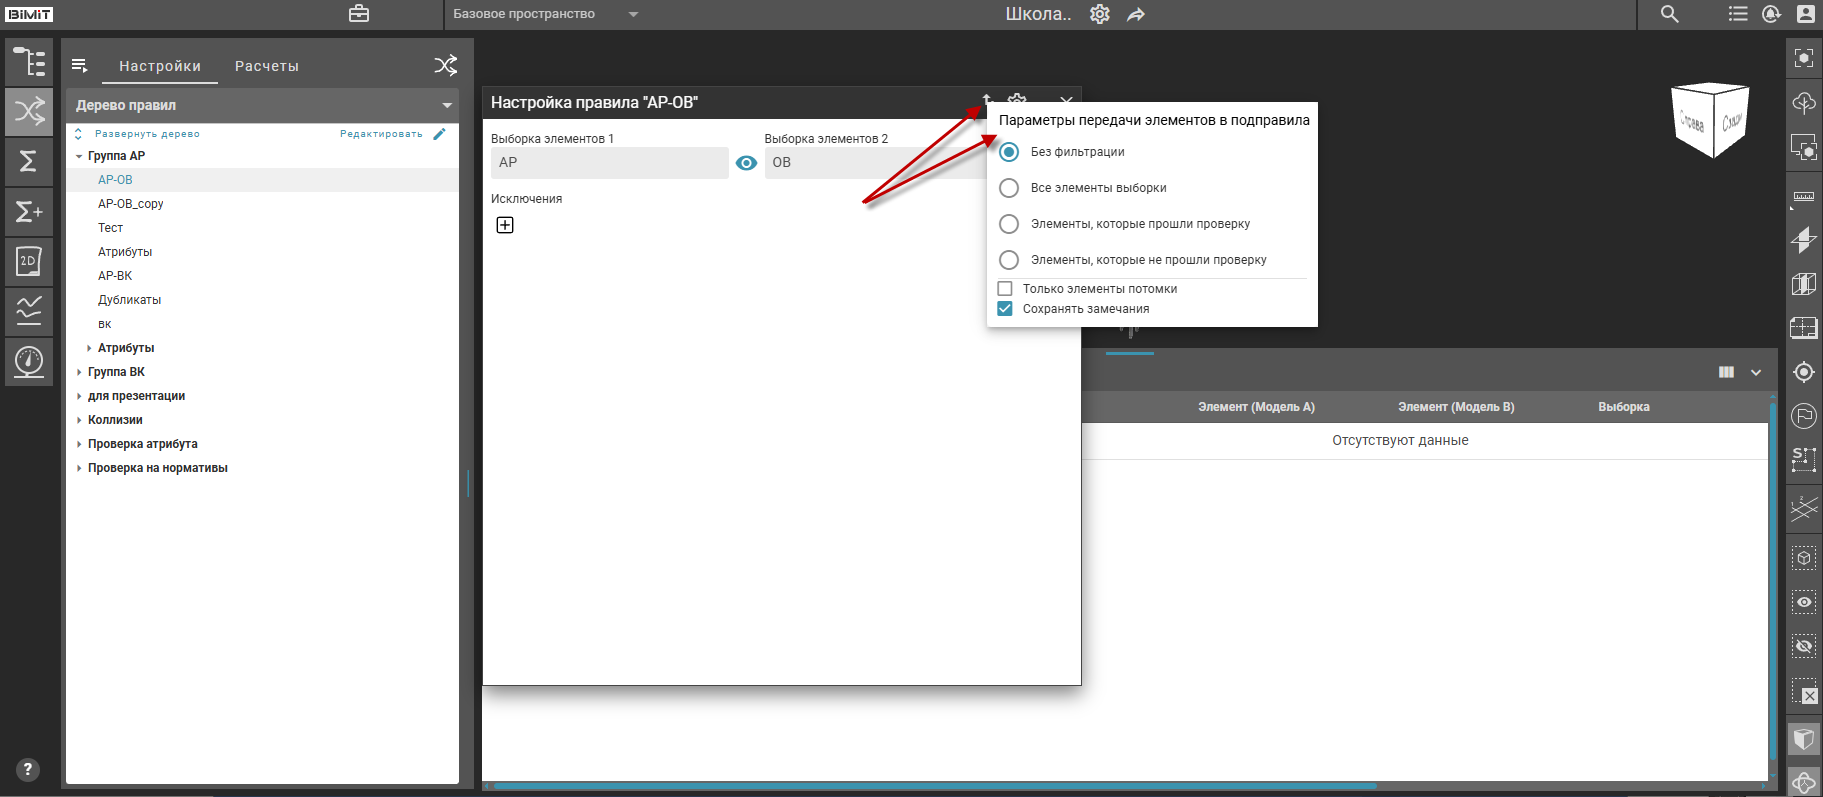The image size is (1823, 797).
Task: Expand the 'Группа ВК' tree node
Action: coord(80,372)
